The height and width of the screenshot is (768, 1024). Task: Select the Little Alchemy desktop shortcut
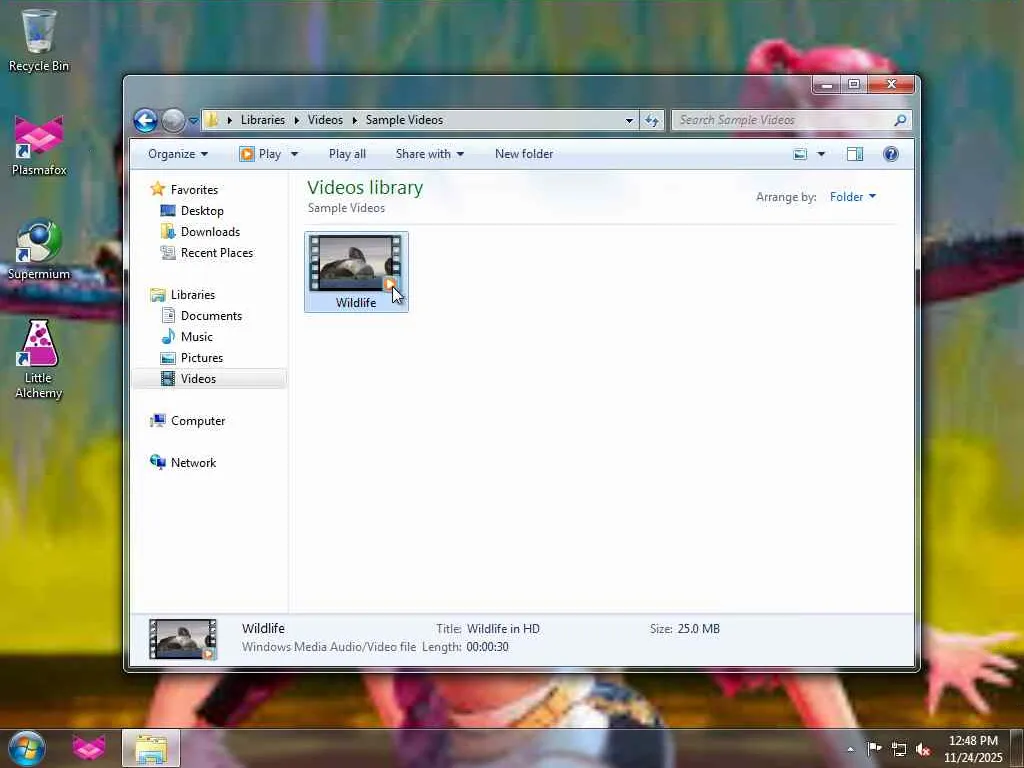tap(39, 359)
